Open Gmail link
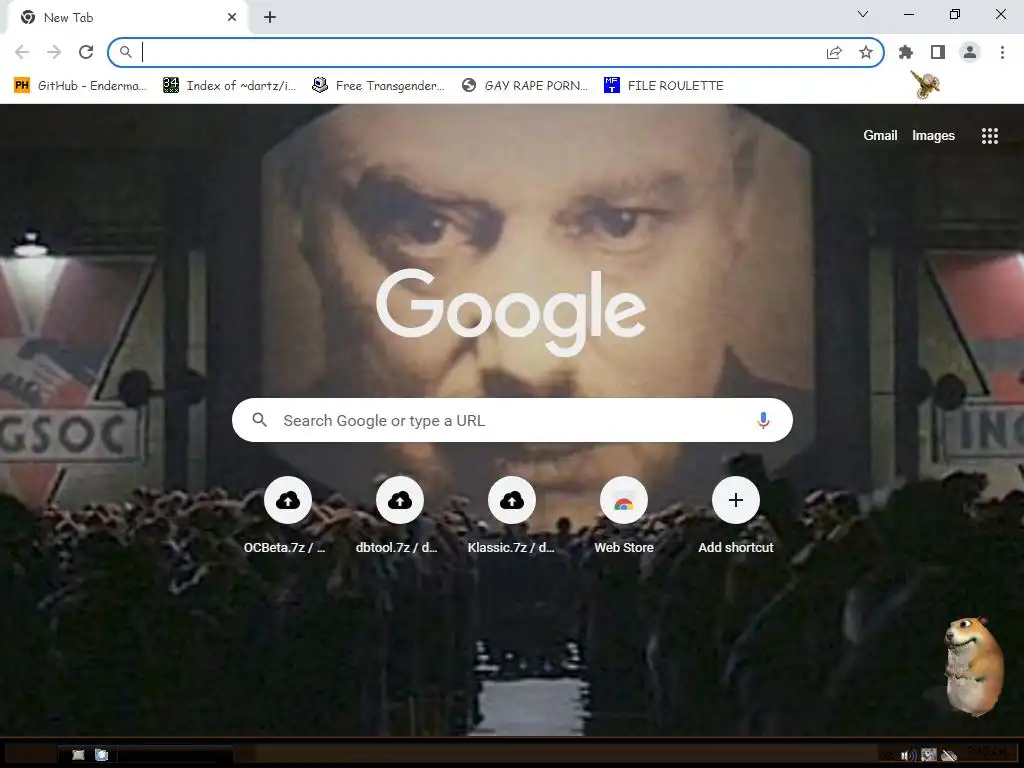The image size is (1024, 768). click(x=880, y=135)
